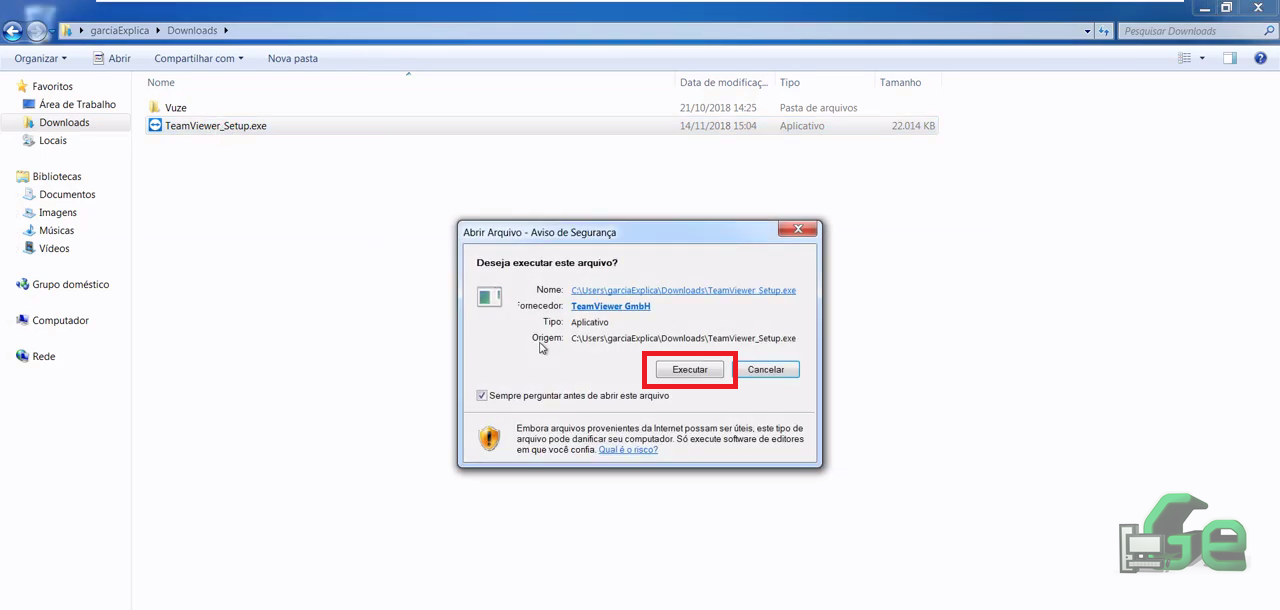Sort by Data de modificação column
1280x610 pixels.
coord(724,82)
